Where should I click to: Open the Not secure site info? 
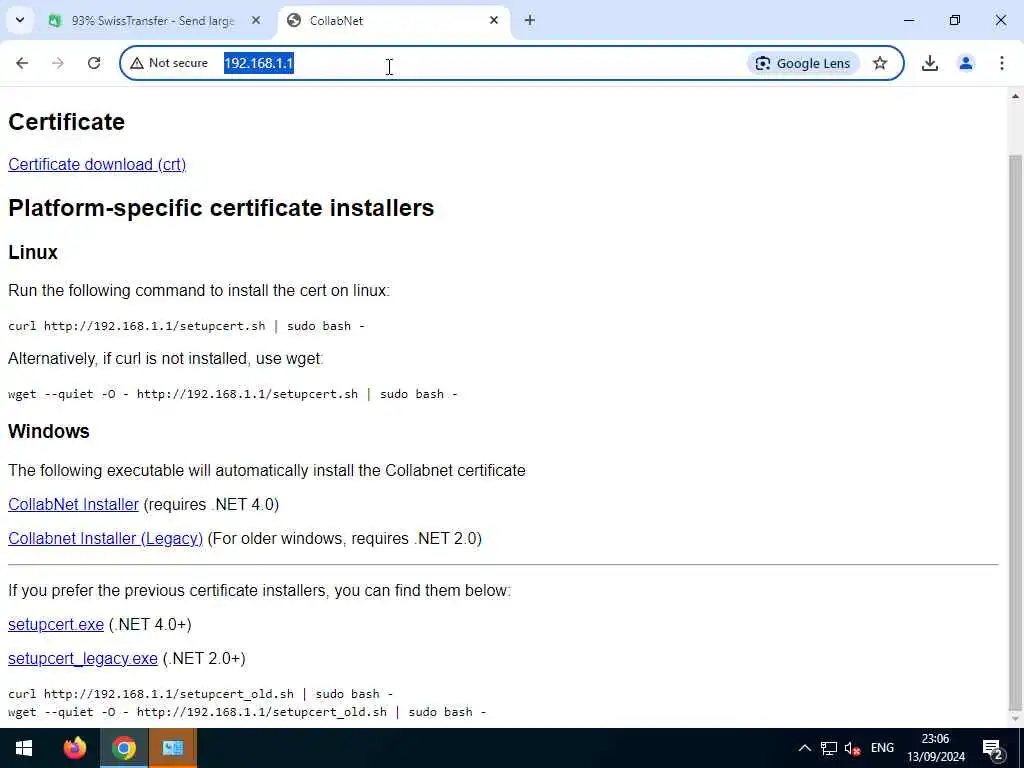[169, 63]
